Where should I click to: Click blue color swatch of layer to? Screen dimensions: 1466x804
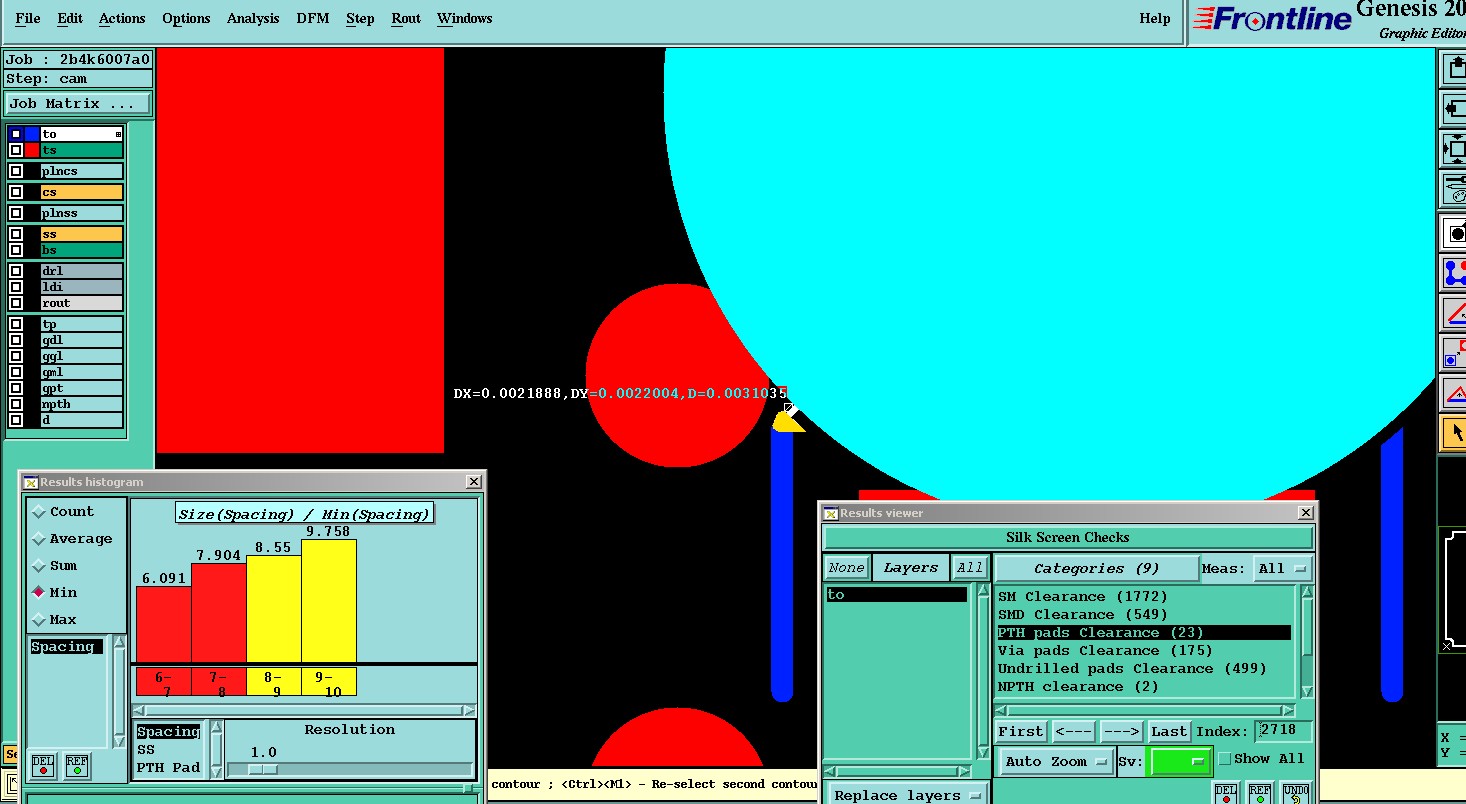[32, 134]
